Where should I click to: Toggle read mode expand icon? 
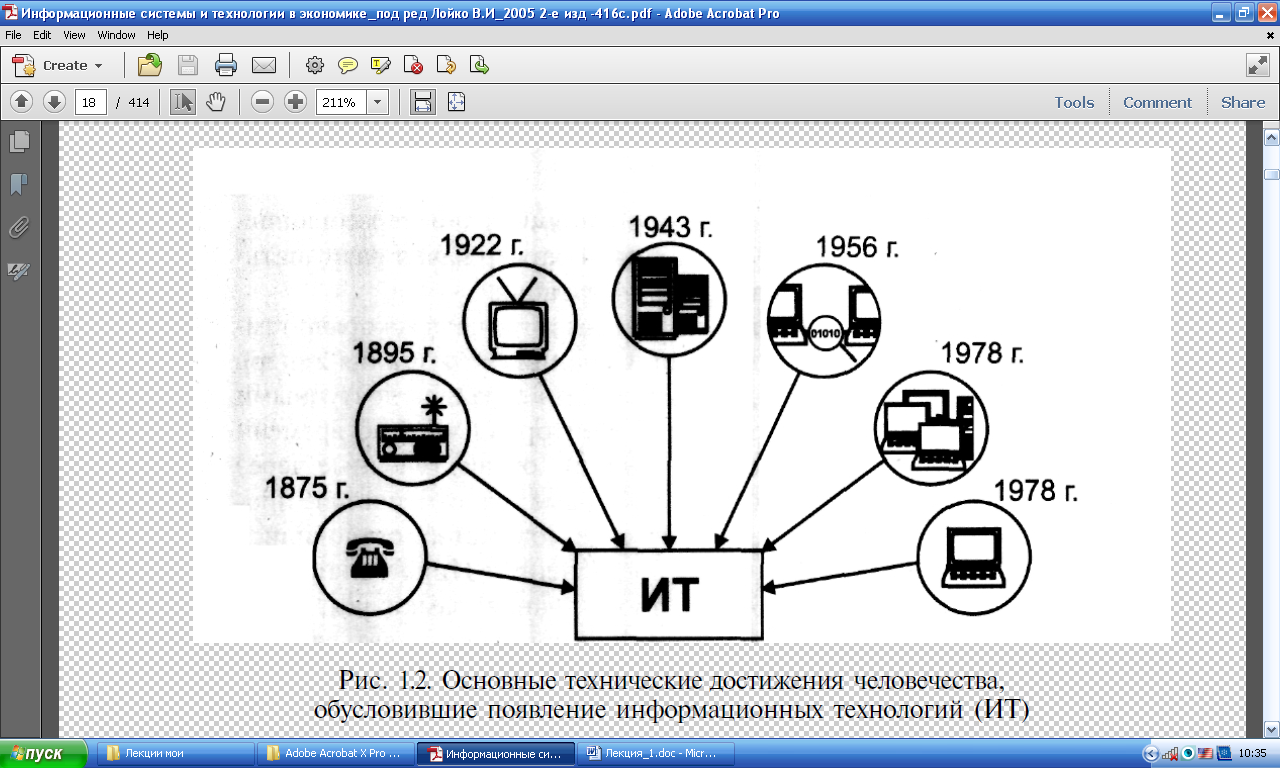[x=1257, y=65]
